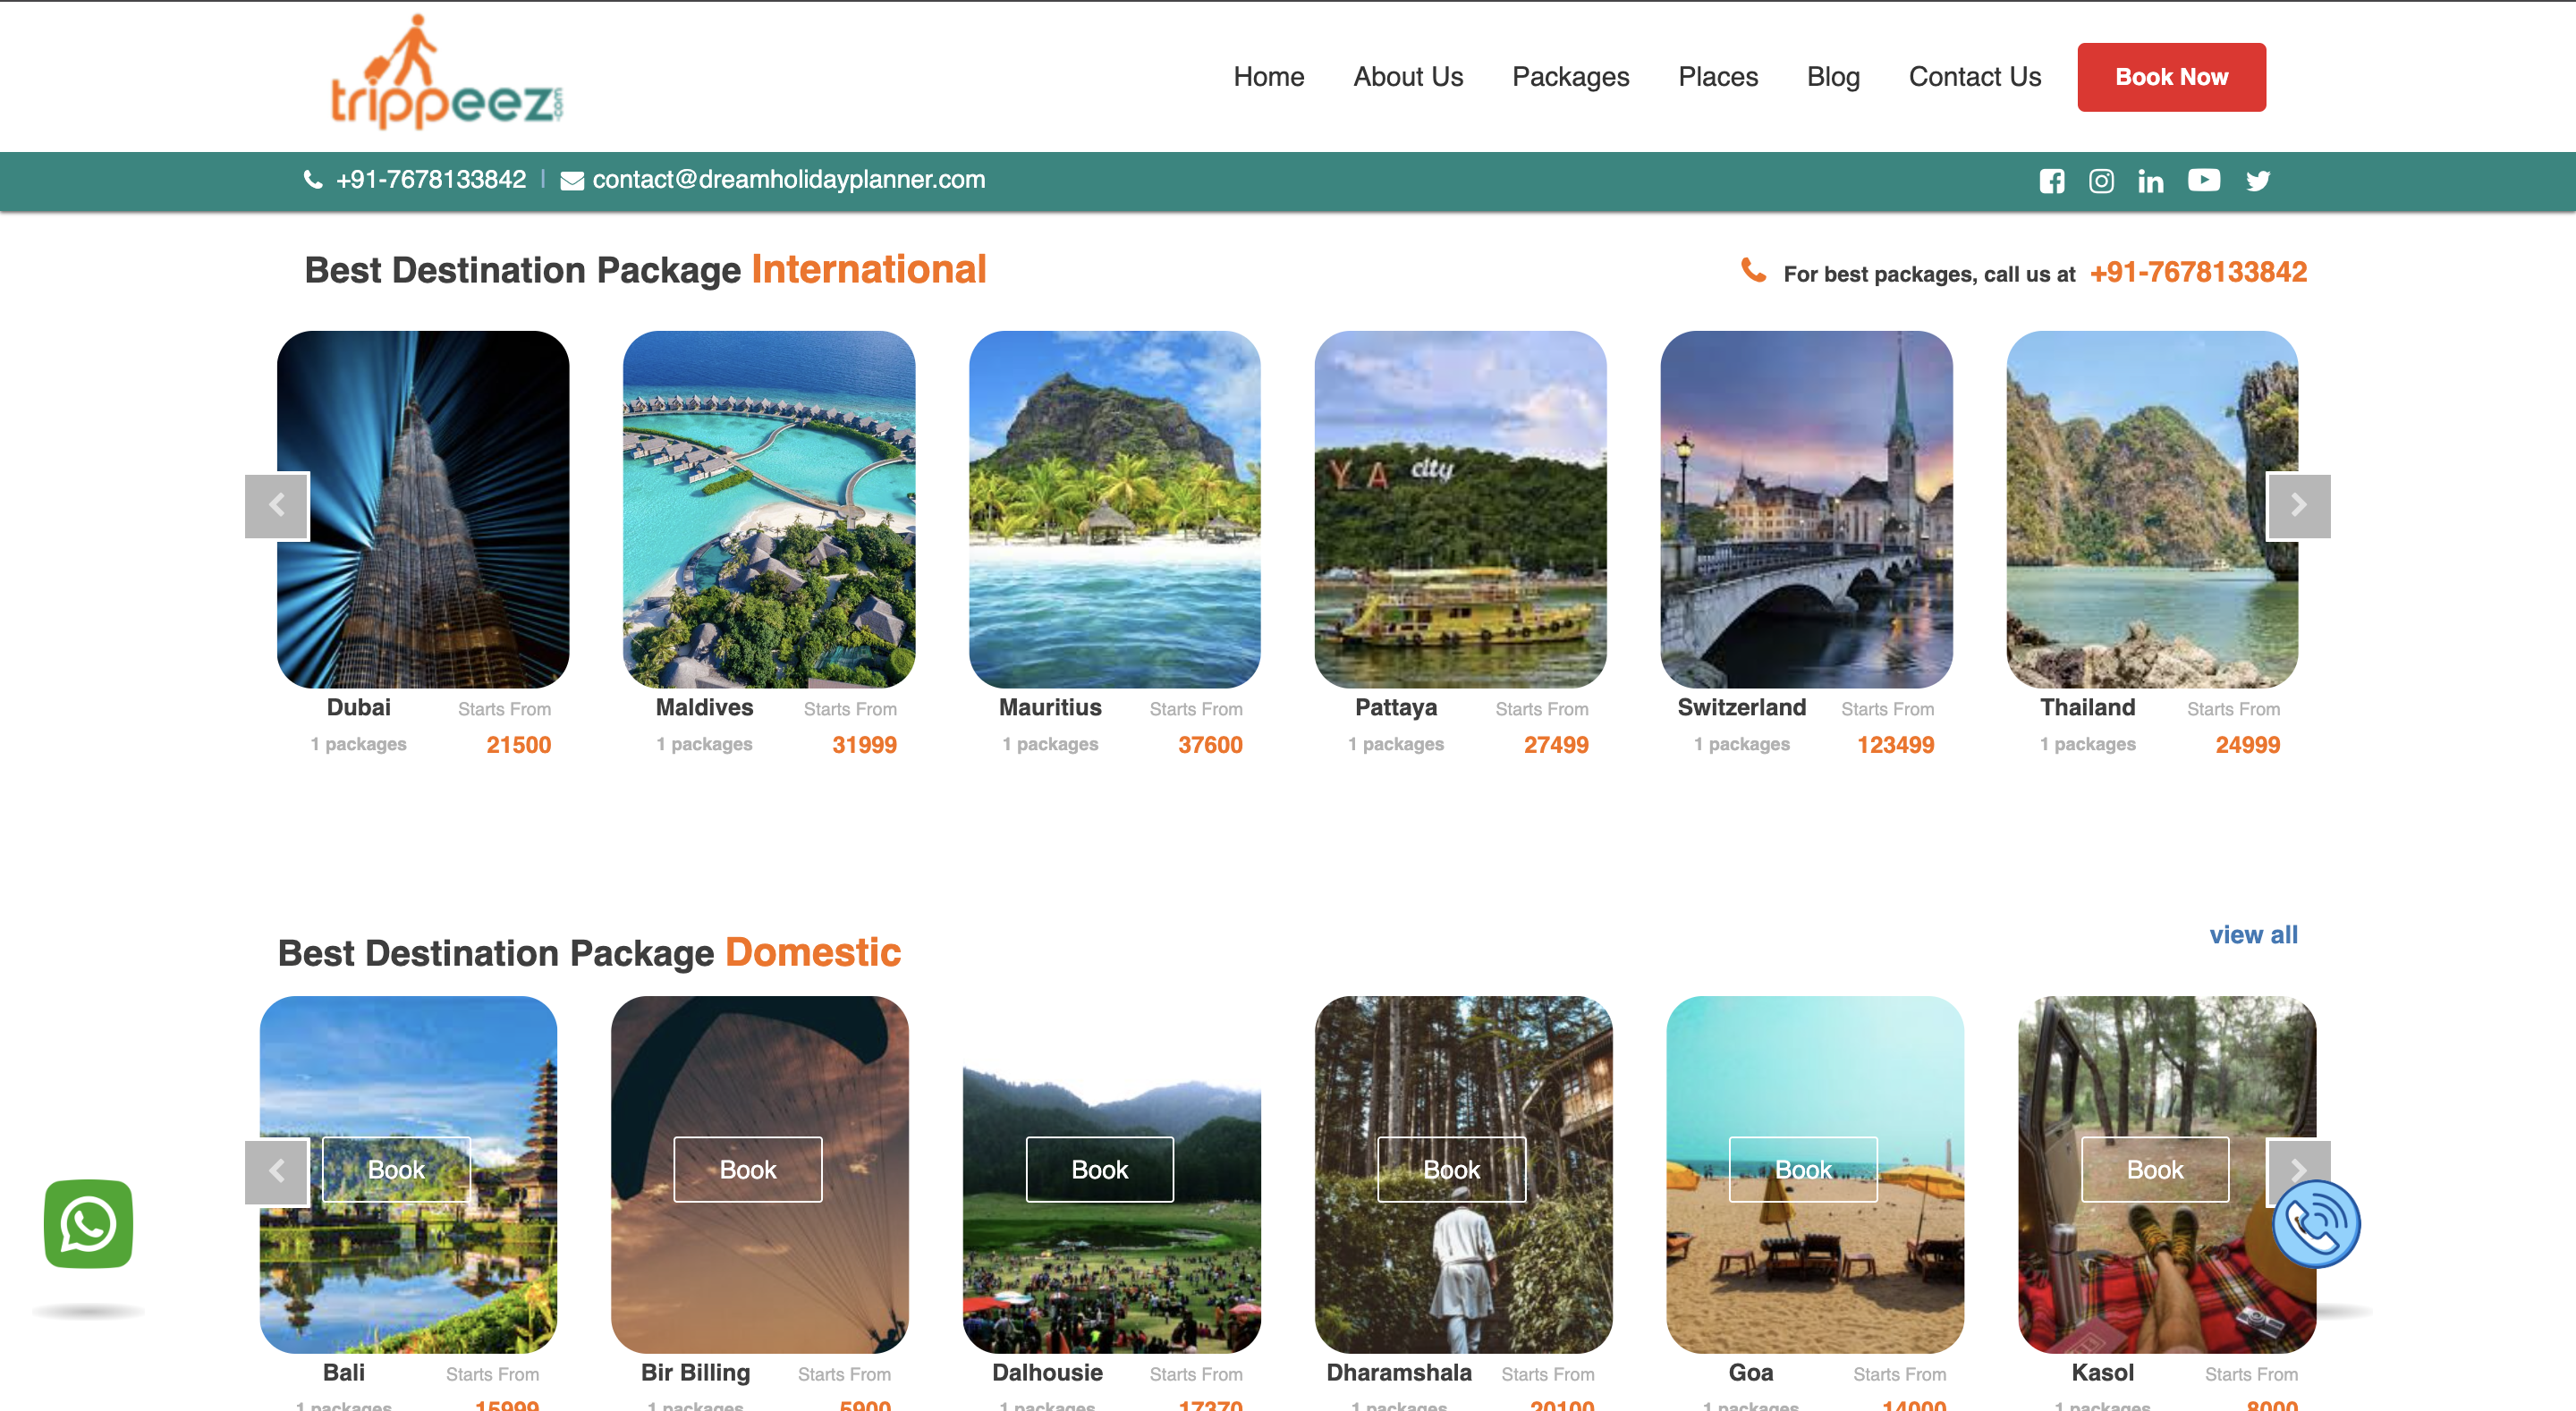
Task: Navigate to the Blog page
Action: point(1833,77)
